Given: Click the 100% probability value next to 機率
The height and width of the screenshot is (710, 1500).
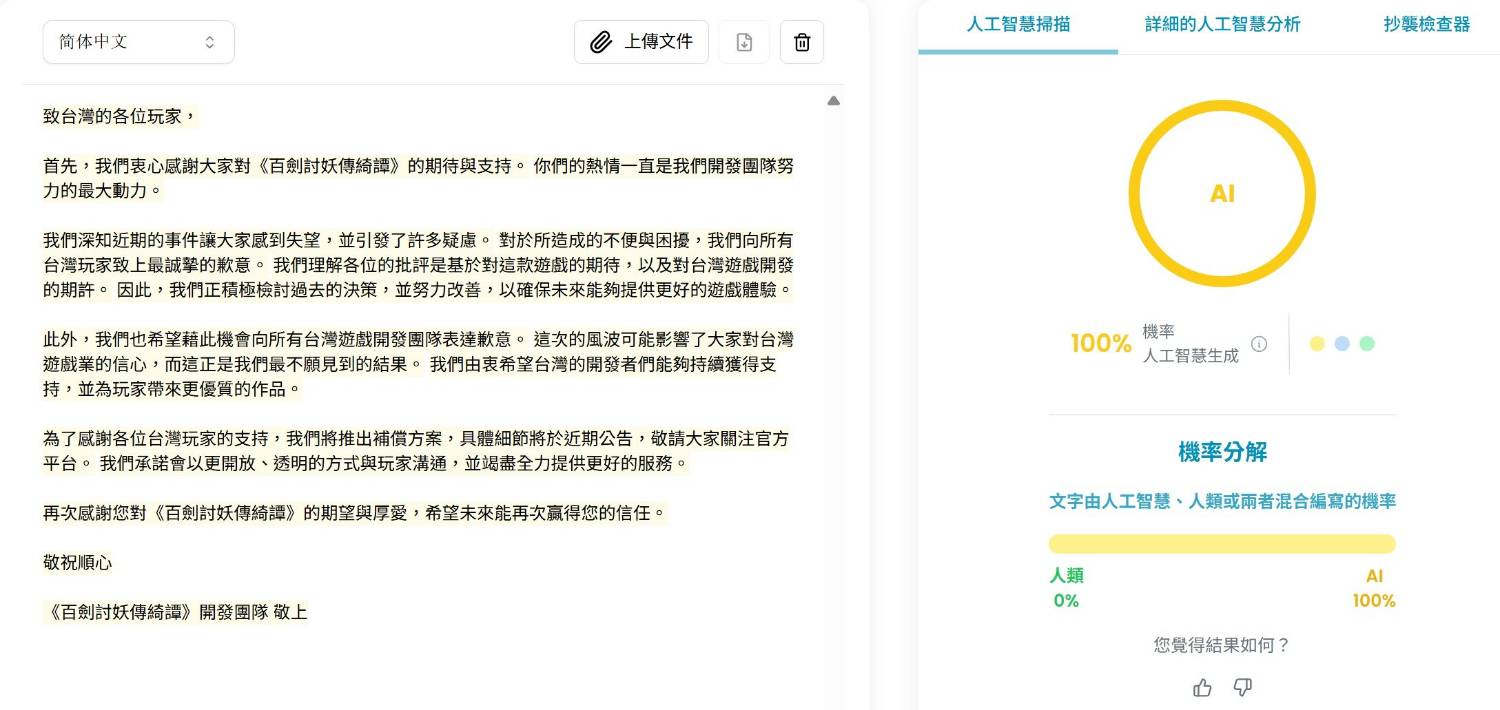Looking at the screenshot, I should 1101,344.
